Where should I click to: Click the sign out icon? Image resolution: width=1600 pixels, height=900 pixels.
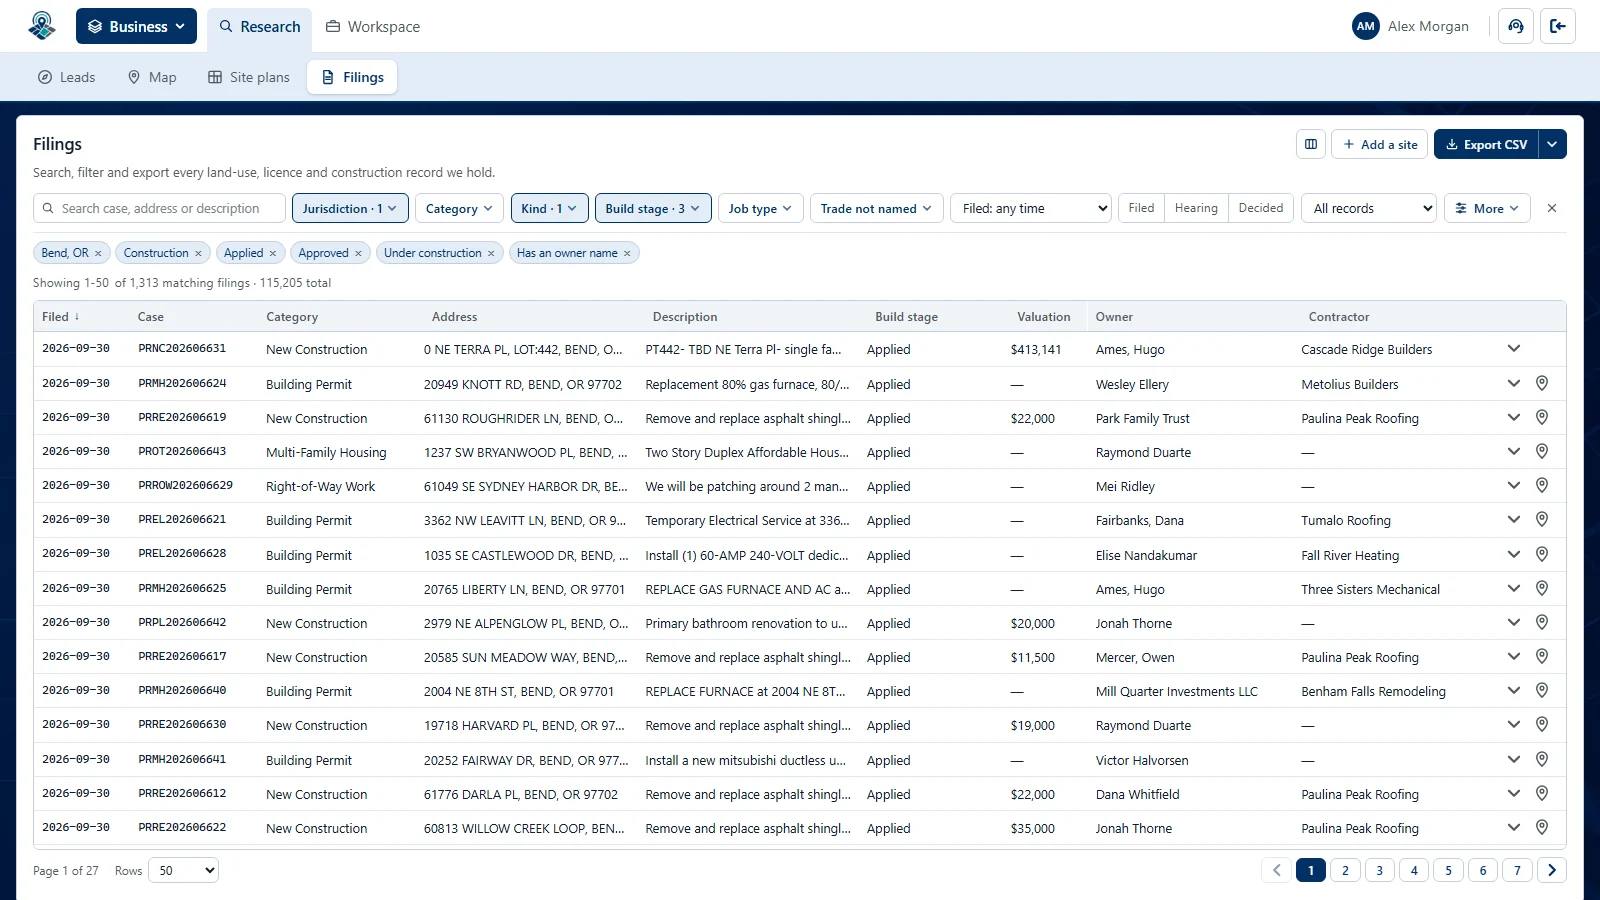tap(1558, 26)
